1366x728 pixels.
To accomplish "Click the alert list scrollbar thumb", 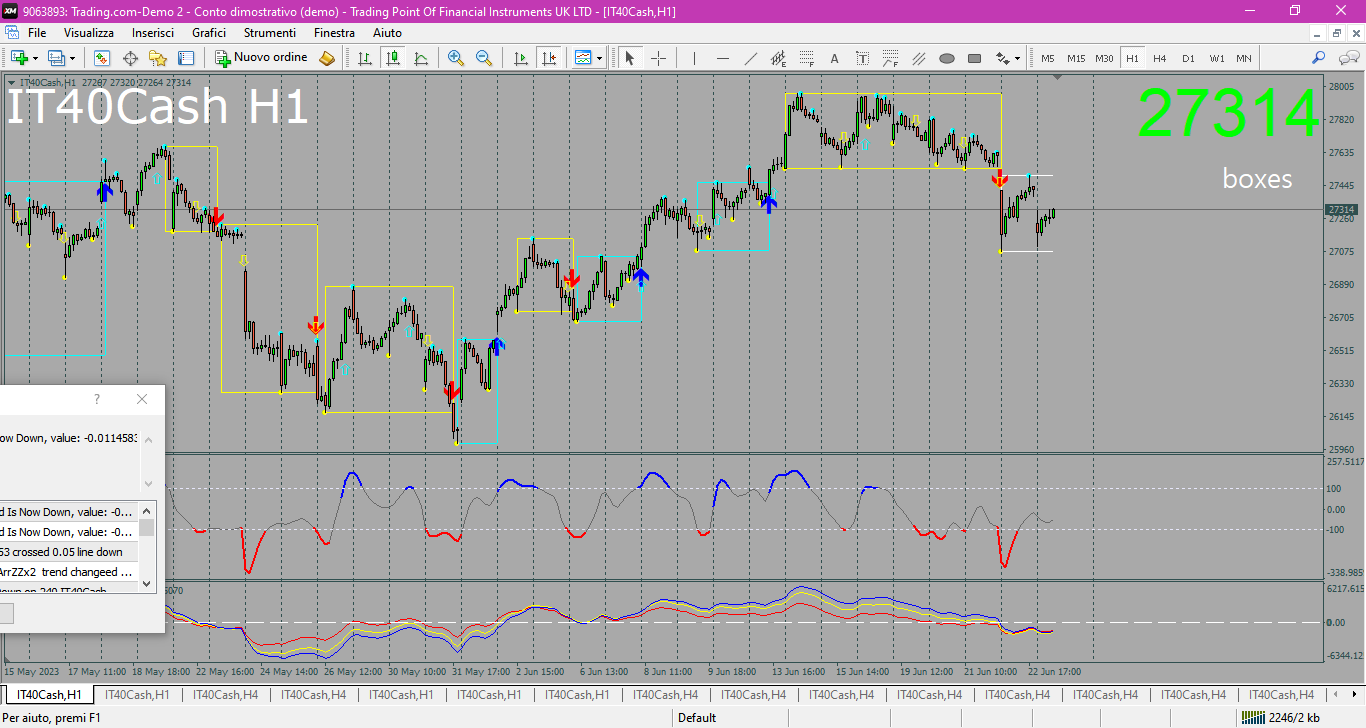I will [x=147, y=528].
